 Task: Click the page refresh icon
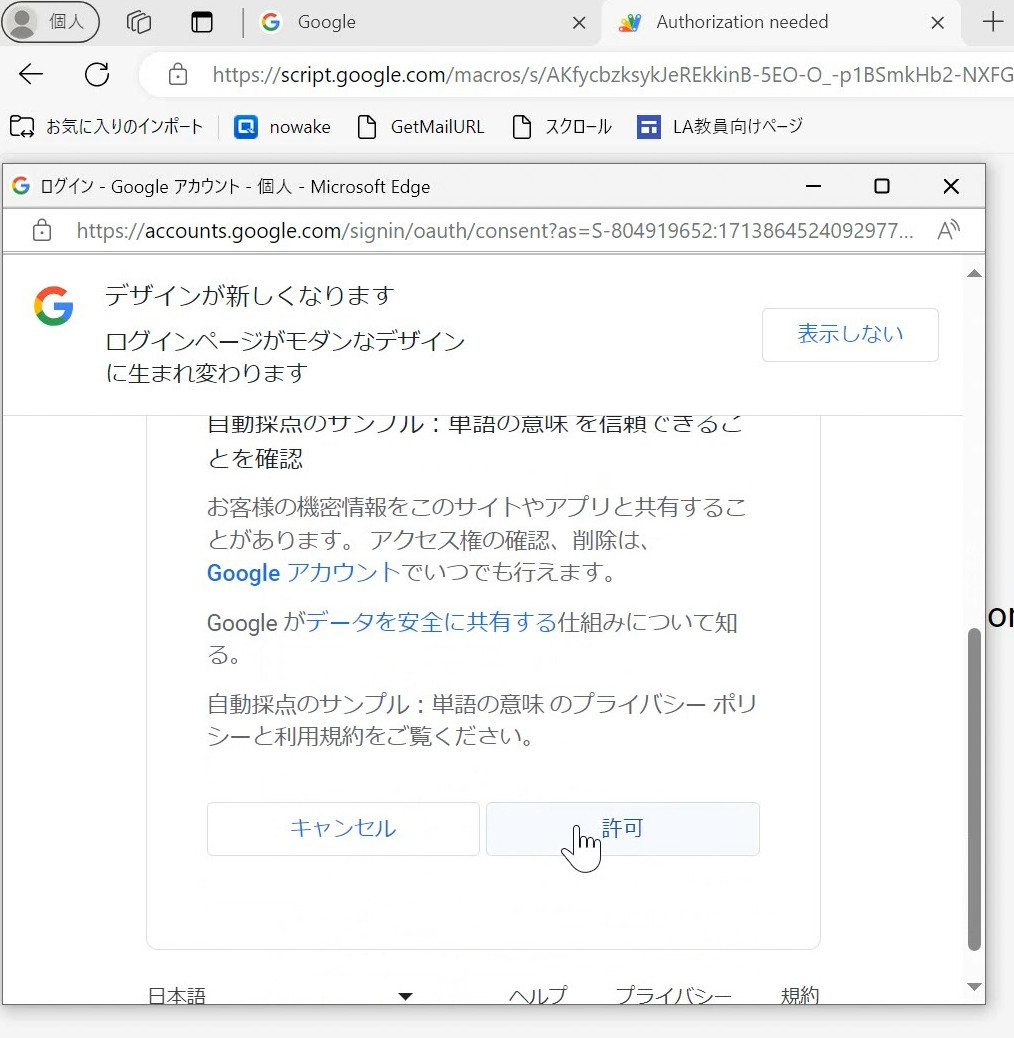coord(96,74)
